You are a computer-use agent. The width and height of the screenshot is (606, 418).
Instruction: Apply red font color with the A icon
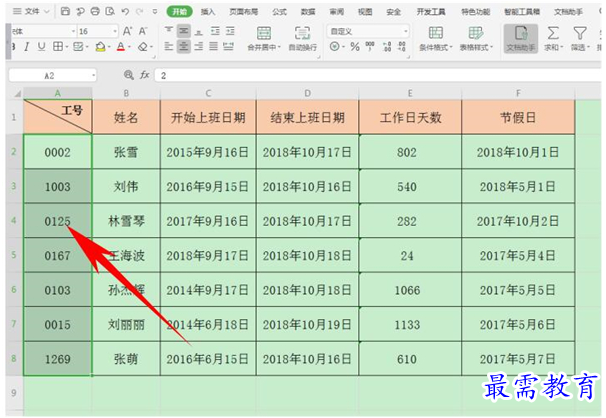pyautogui.click(x=121, y=47)
